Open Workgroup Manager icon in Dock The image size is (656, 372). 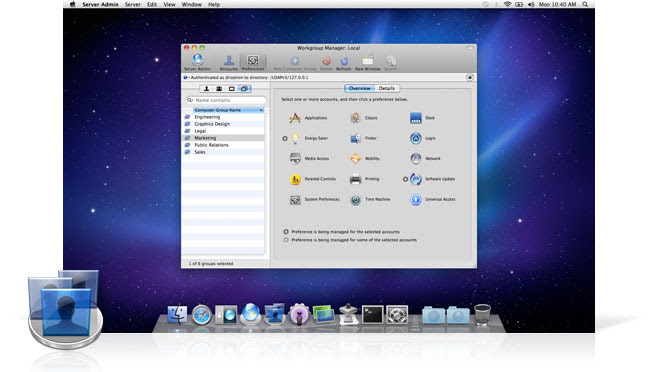[x=275, y=314]
